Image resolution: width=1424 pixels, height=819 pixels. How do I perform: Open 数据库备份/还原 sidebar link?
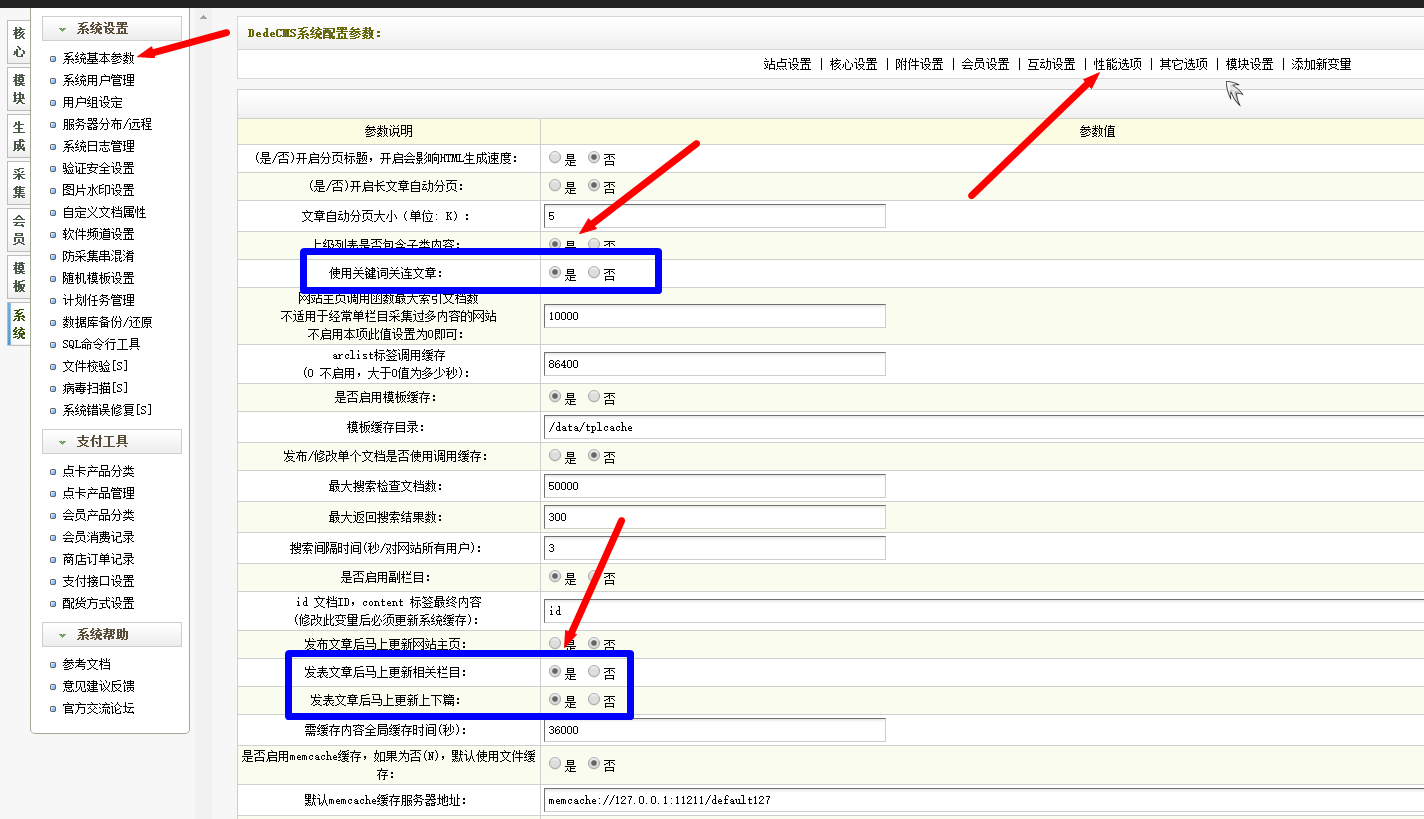[x=107, y=322]
